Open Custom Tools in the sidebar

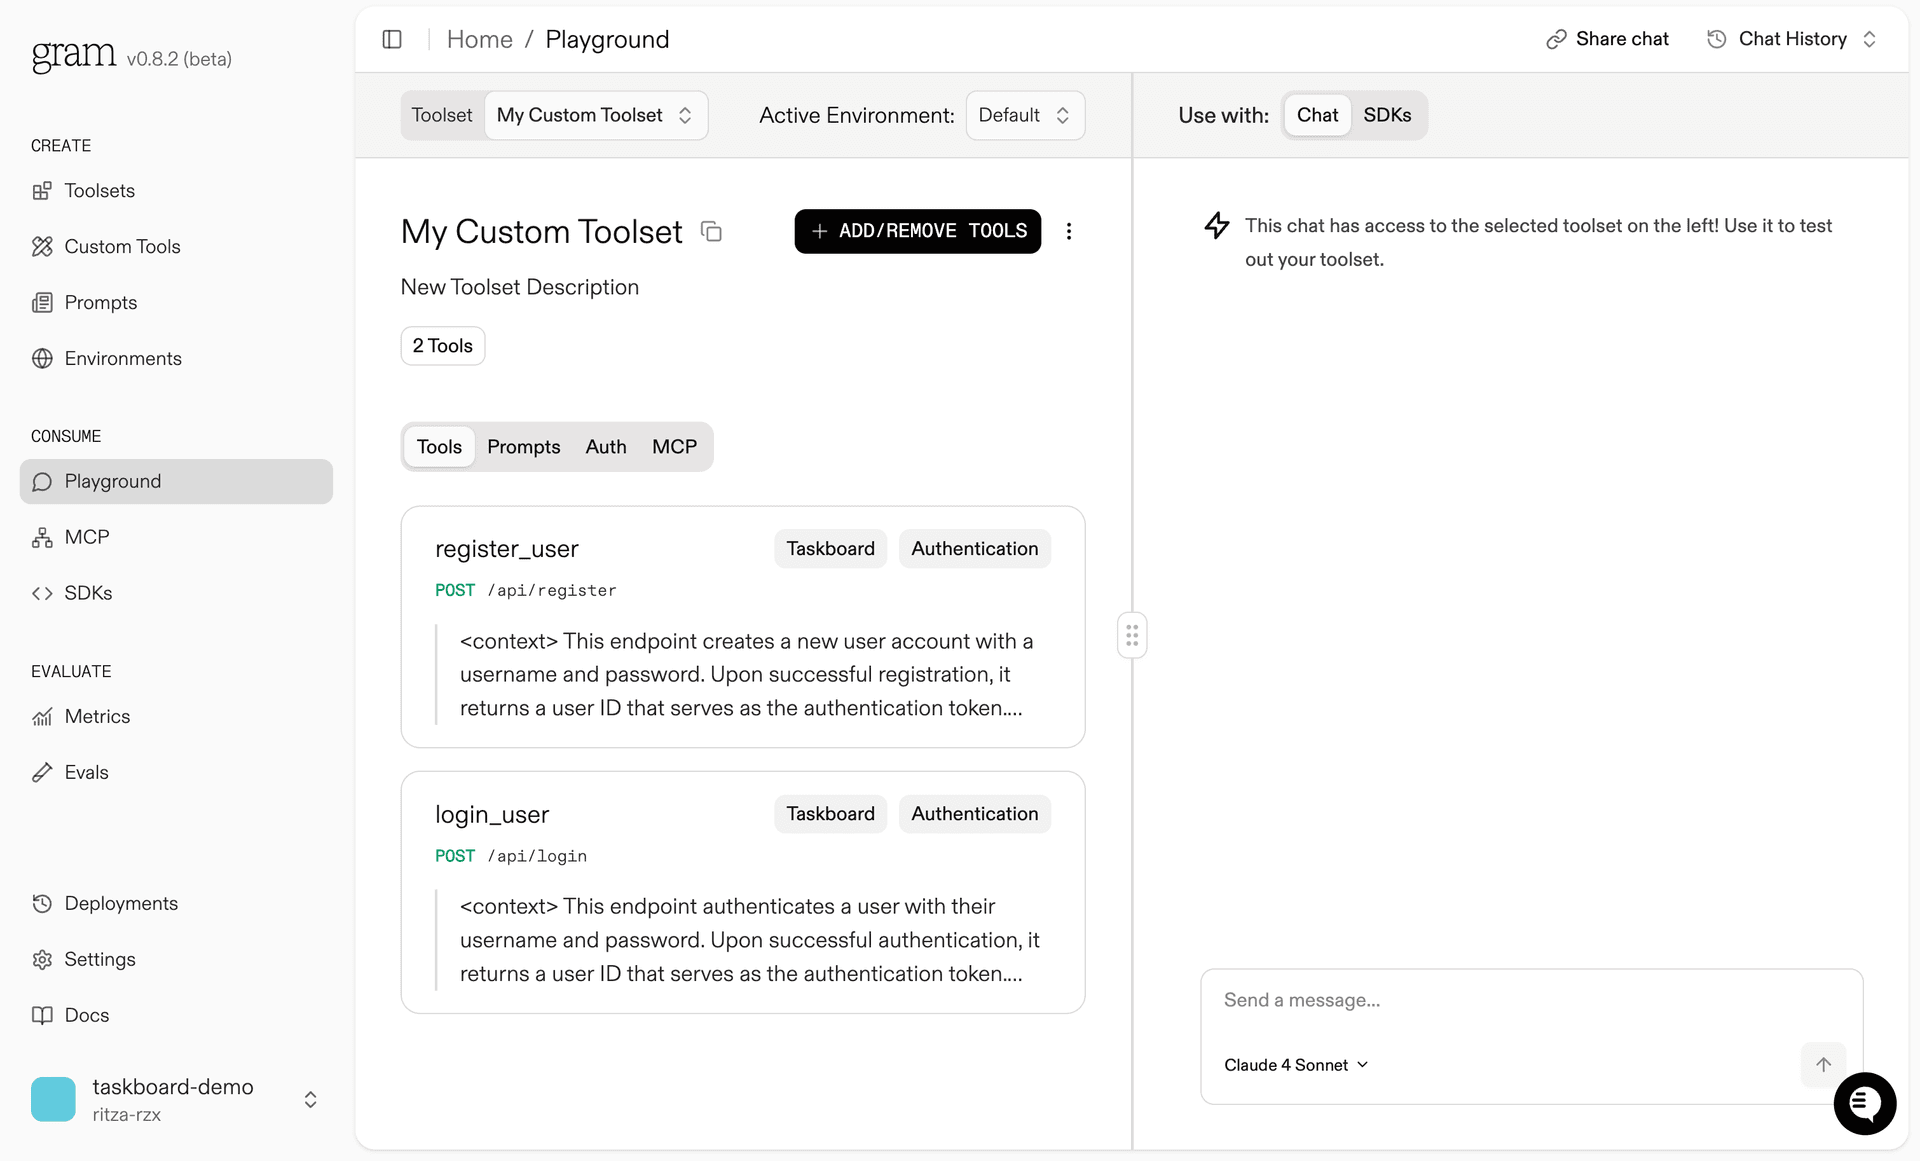coord(122,246)
